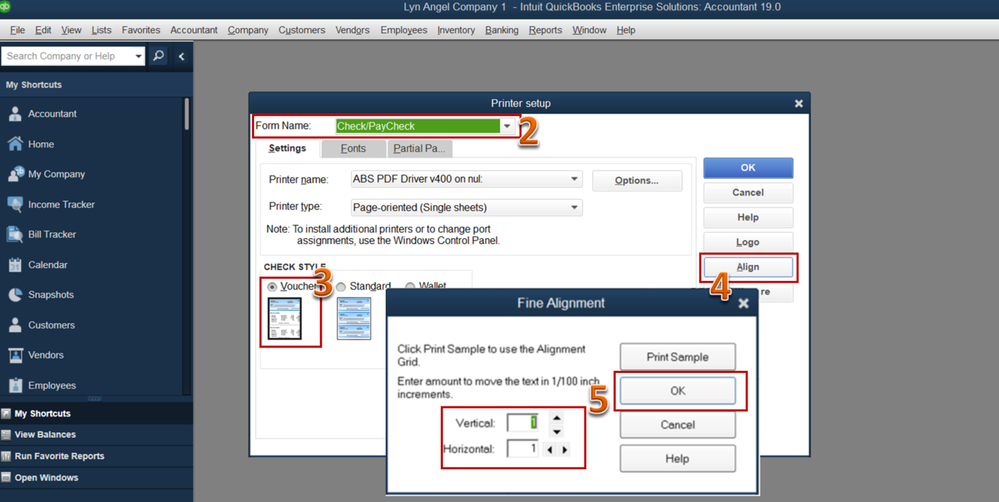This screenshot has height=502, width=999.
Task: Click the Horizontal value input field
Action: pos(522,448)
